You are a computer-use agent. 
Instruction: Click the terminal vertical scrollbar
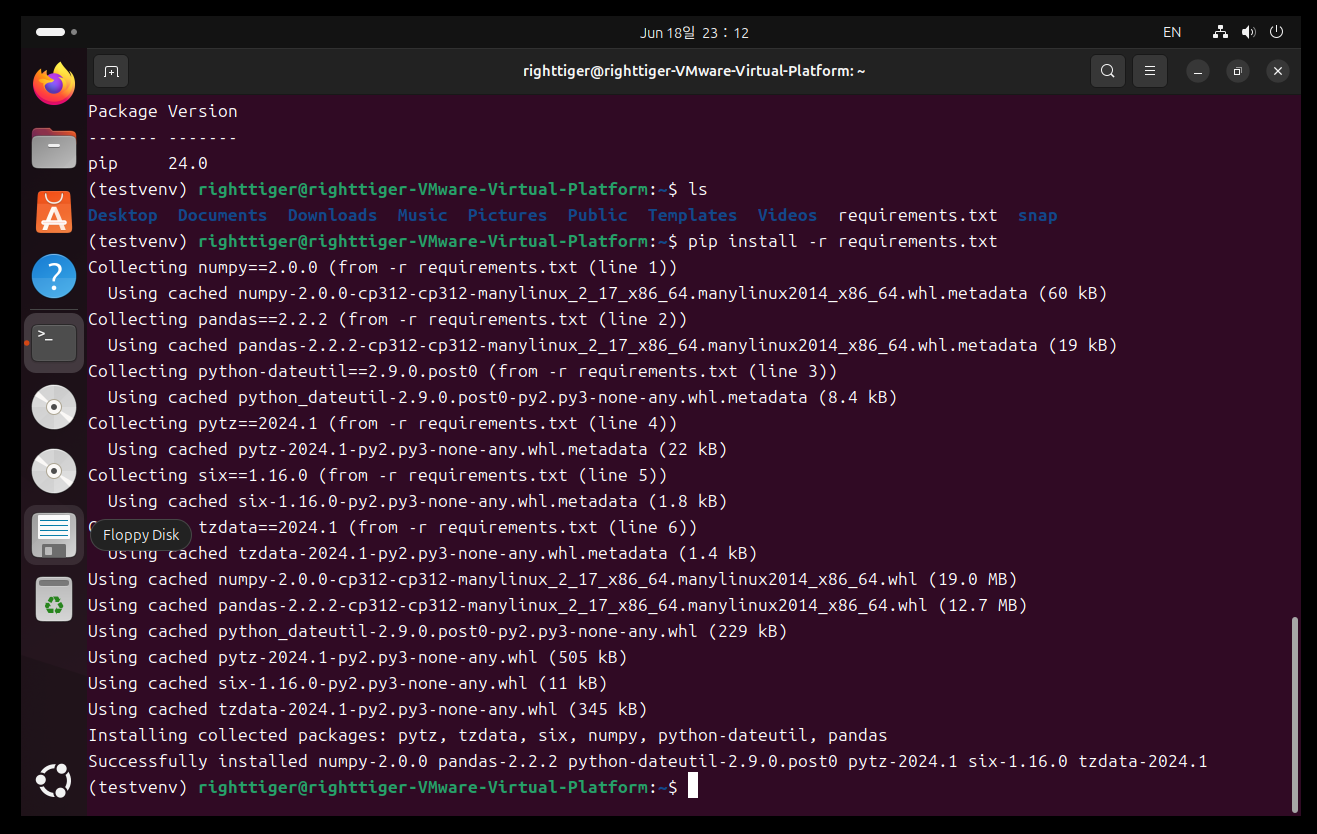coord(1295,714)
